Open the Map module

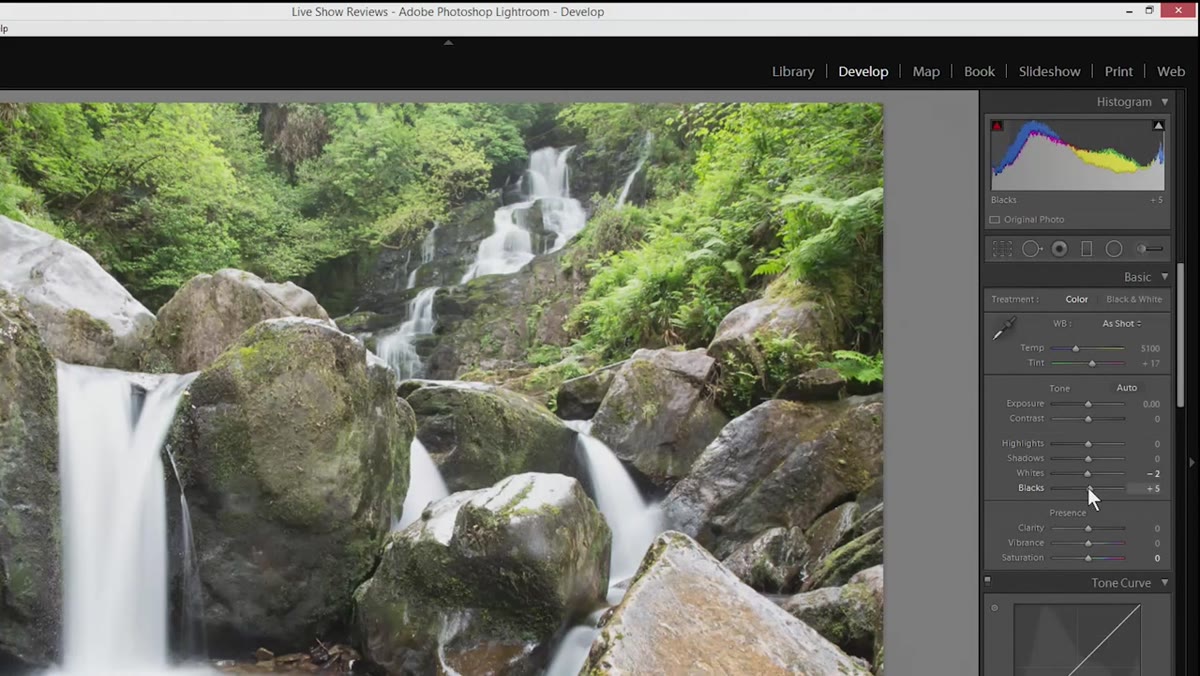tap(926, 72)
